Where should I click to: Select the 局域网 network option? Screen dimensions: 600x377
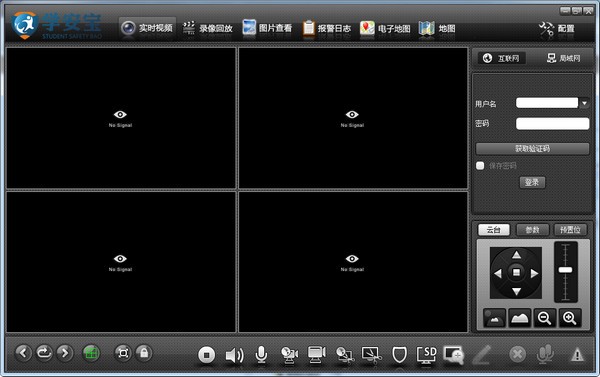[x=564, y=58]
